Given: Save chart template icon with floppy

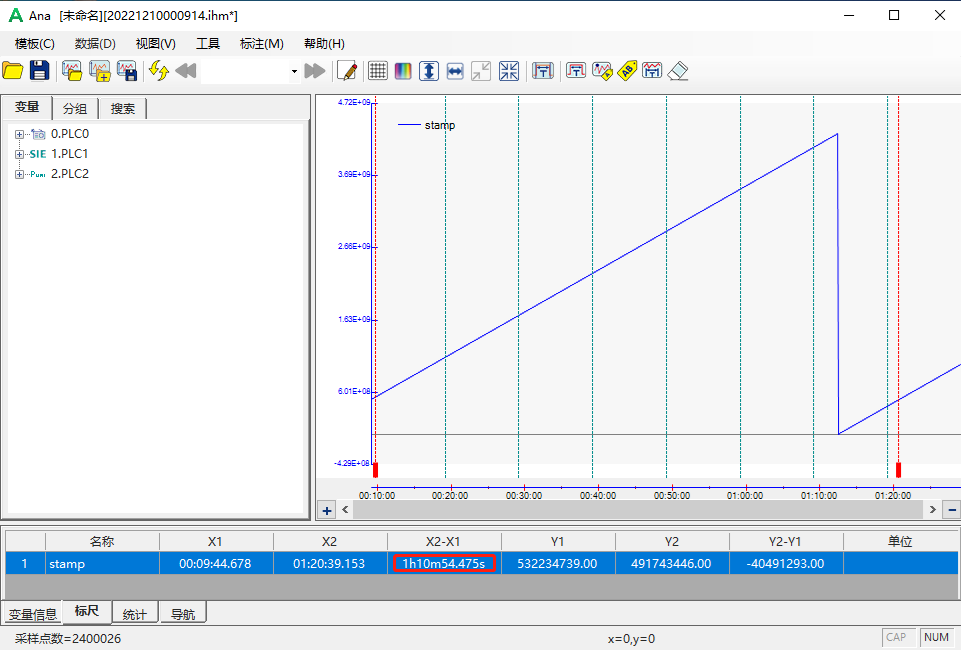Looking at the screenshot, I should (127, 71).
